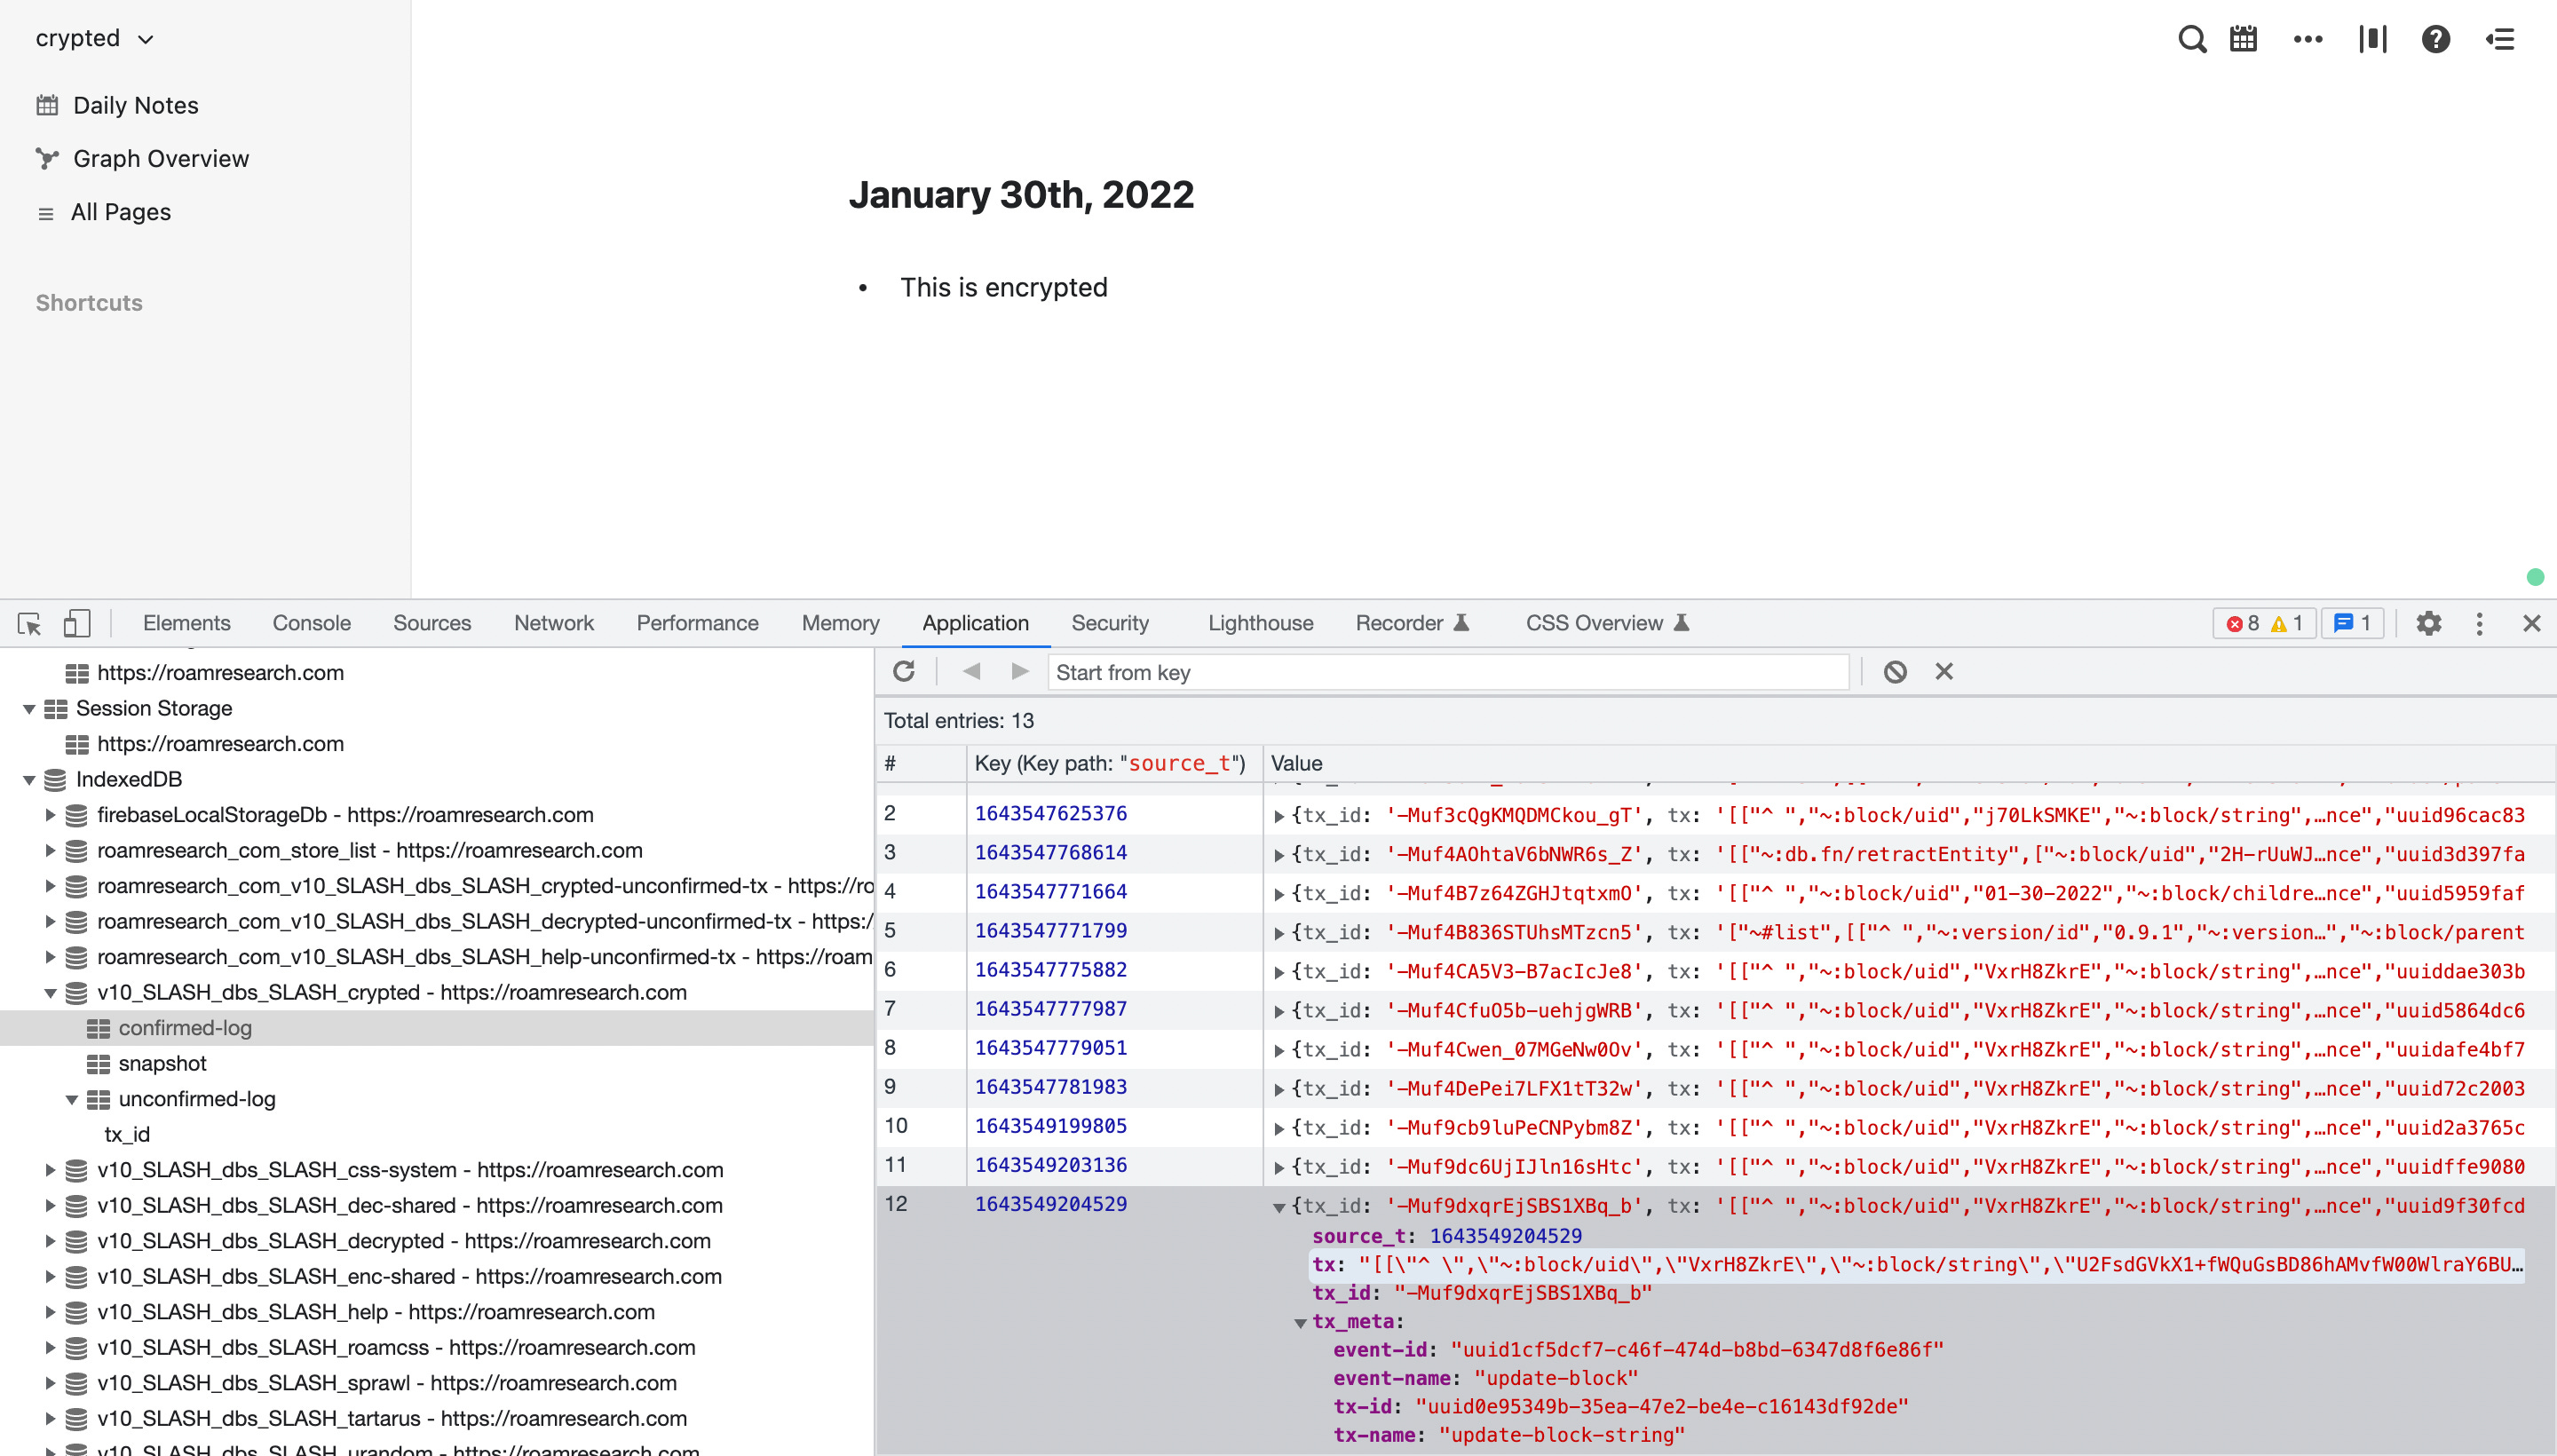Open Graph Overview in the sidebar
Screen dimensions: 2557x1456
pyautogui.click(x=160, y=158)
